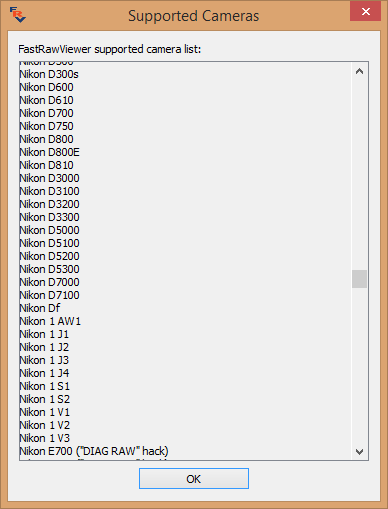Select the Nikon D5000 entry
The width and height of the screenshot is (388, 509).
pos(49,230)
